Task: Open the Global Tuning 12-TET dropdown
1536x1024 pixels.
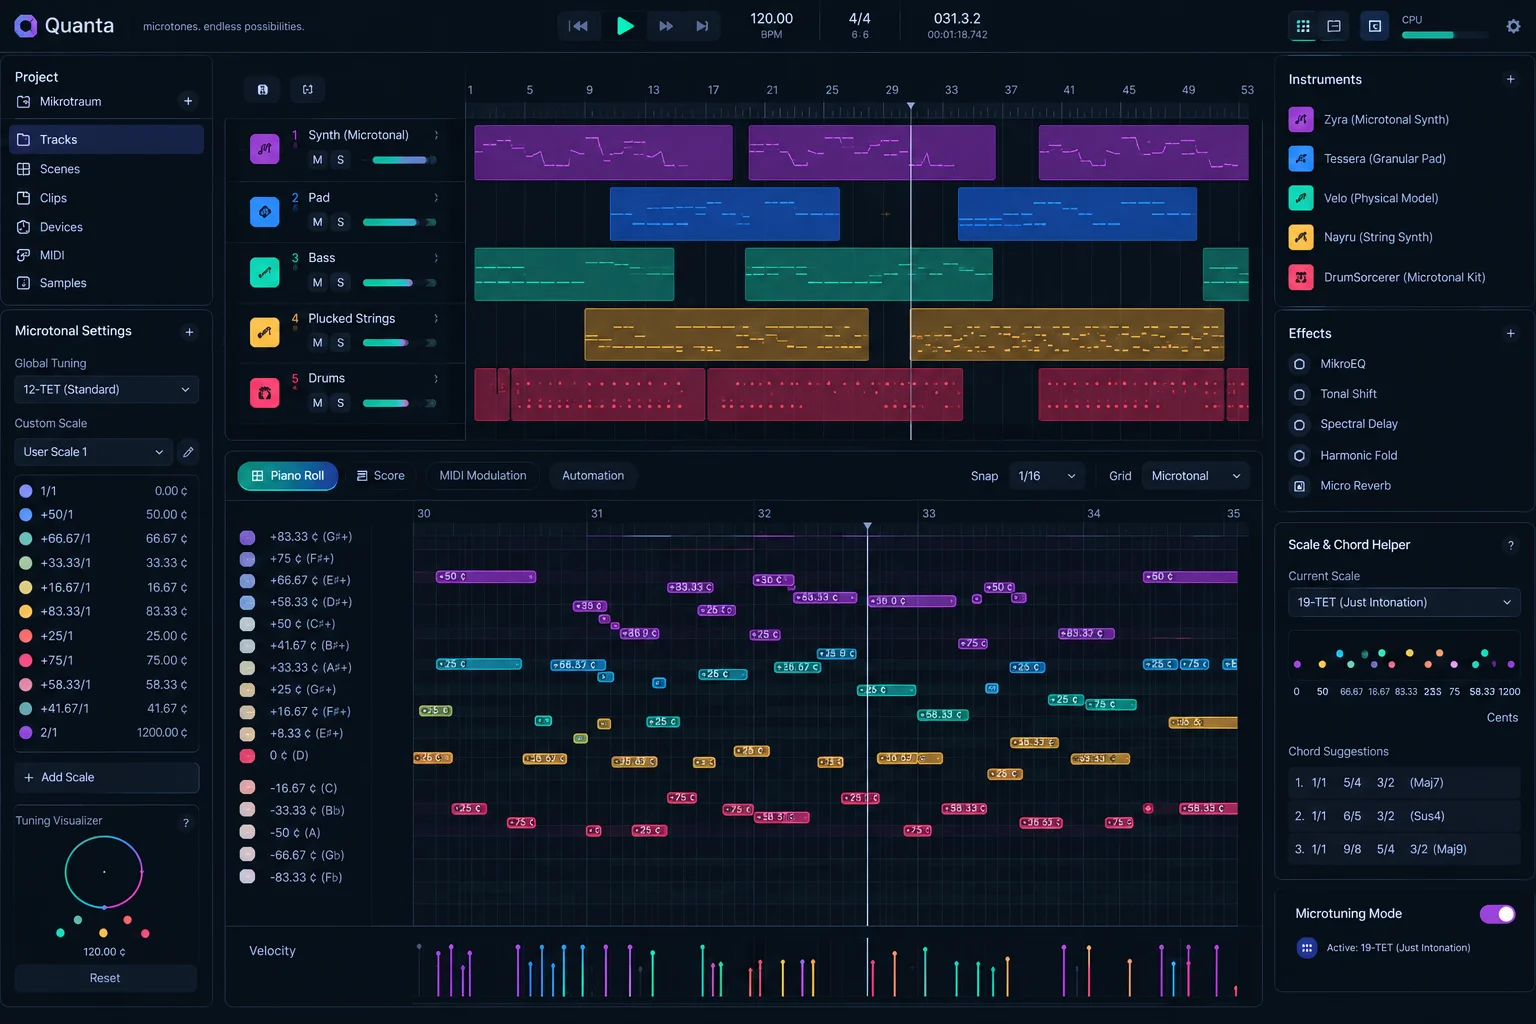Action: tap(106, 389)
